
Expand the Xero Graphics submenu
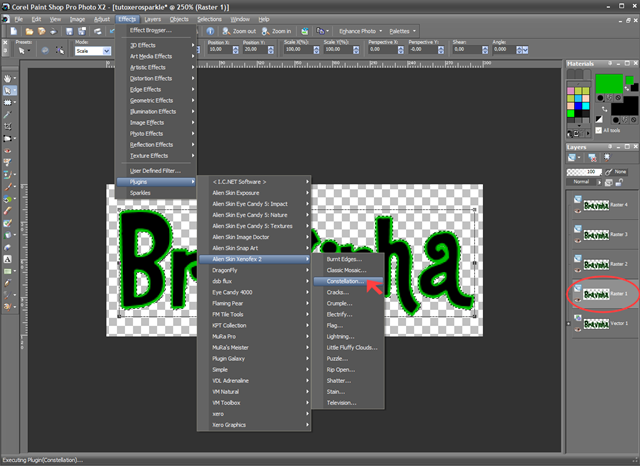click(x=255, y=425)
